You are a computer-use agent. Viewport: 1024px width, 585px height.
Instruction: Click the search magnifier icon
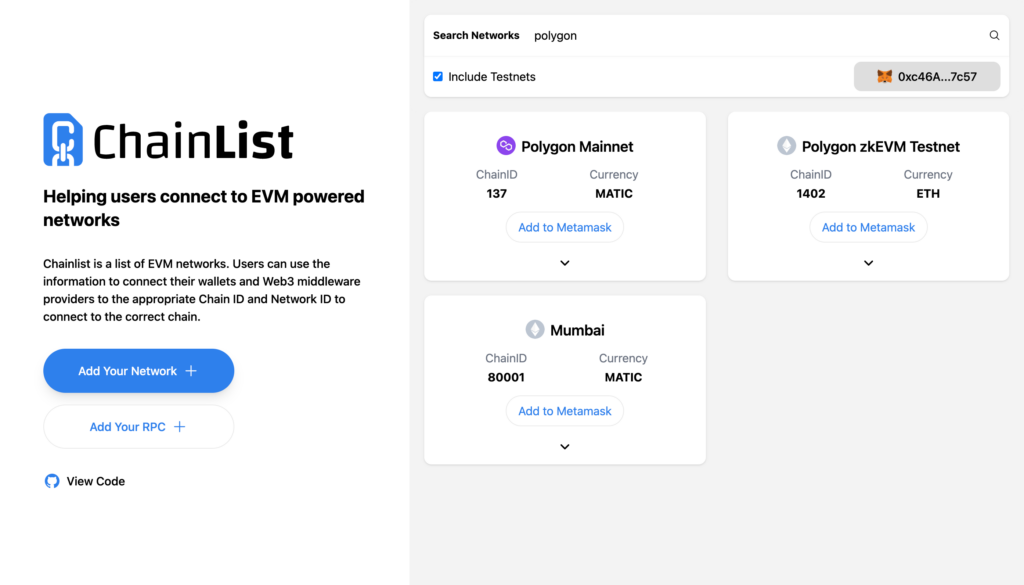coord(994,35)
